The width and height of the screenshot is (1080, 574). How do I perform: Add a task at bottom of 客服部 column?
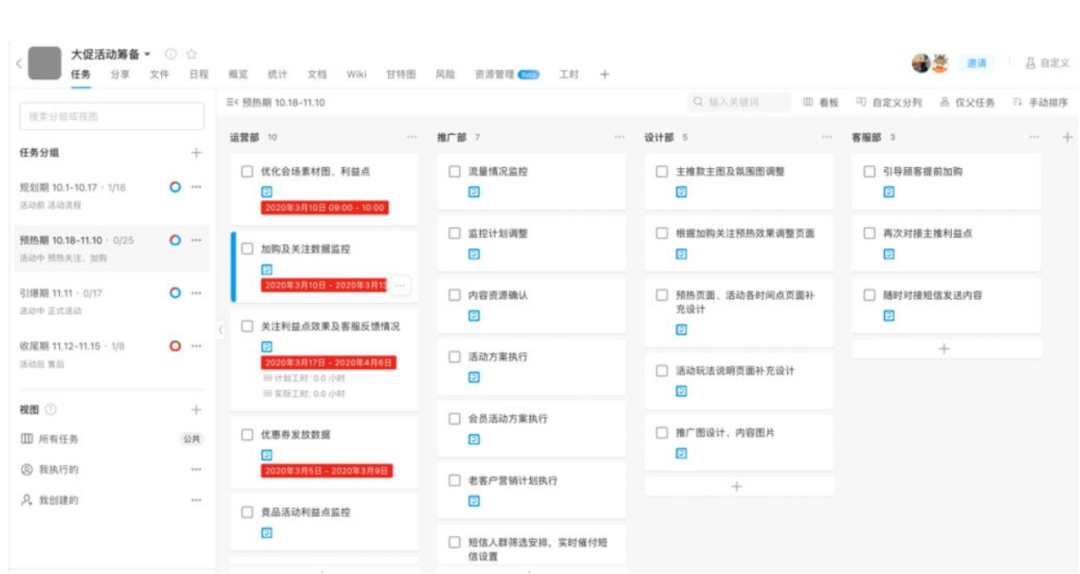coord(945,349)
